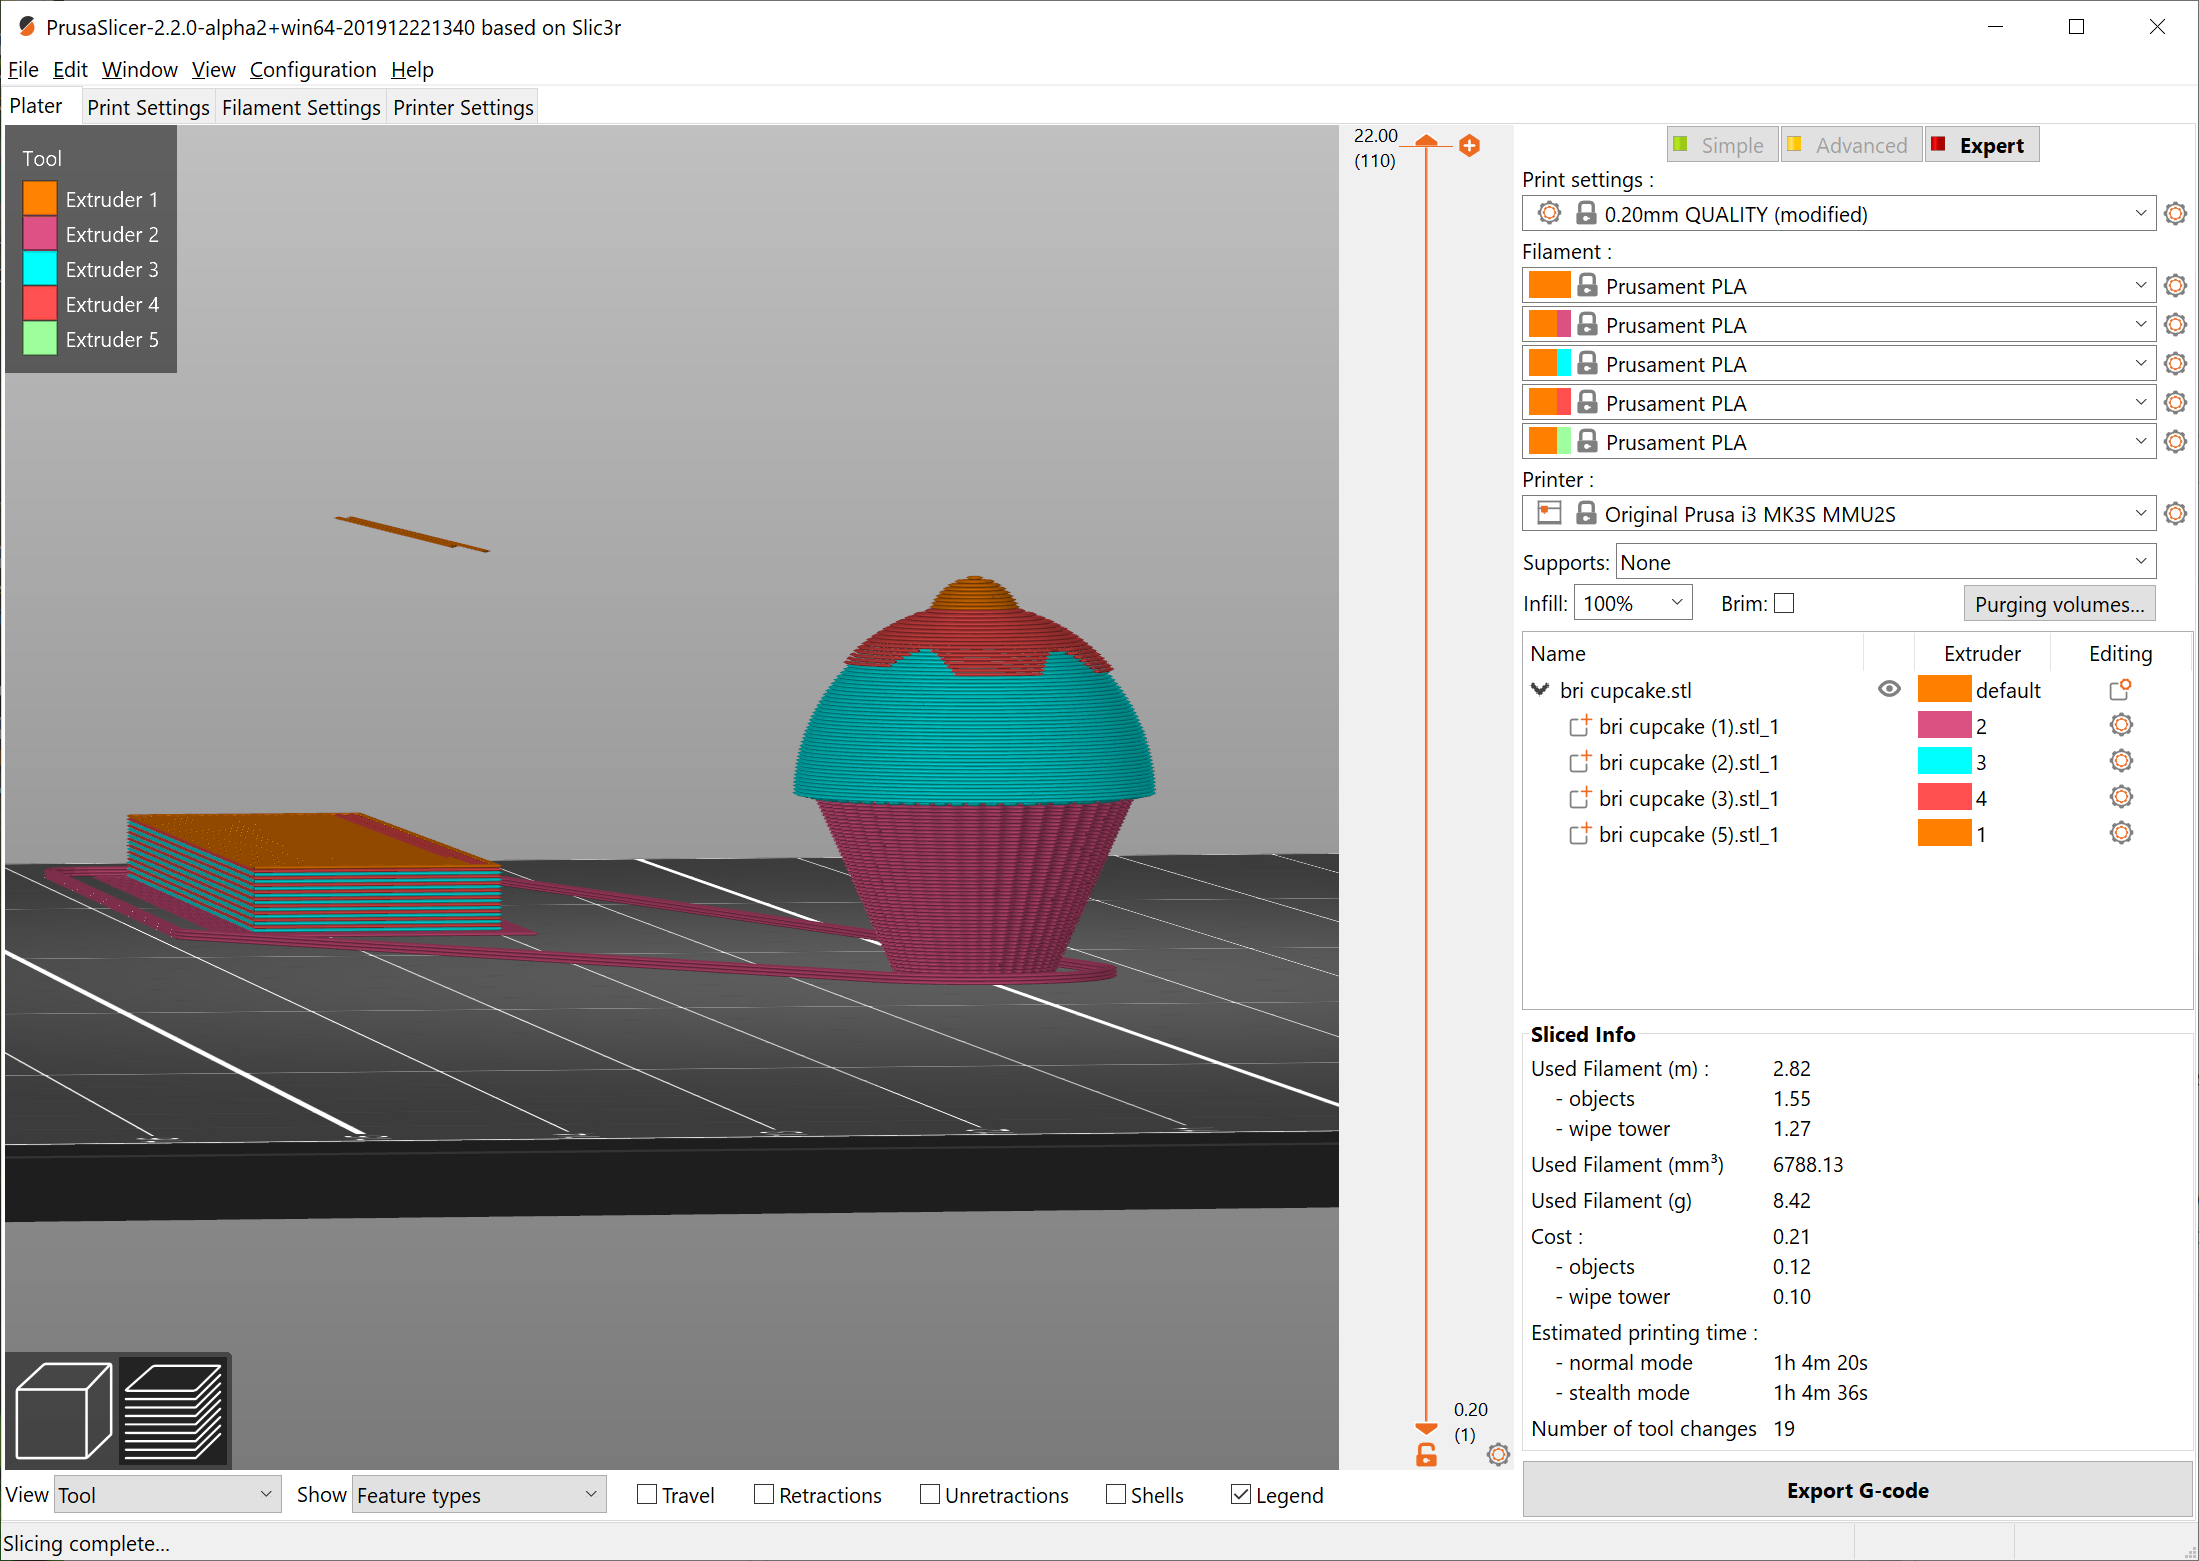Toggle visibility of bri cupcake.stl with the eye icon
Screen dimensions: 2199x1561
(x=1889, y=689)
